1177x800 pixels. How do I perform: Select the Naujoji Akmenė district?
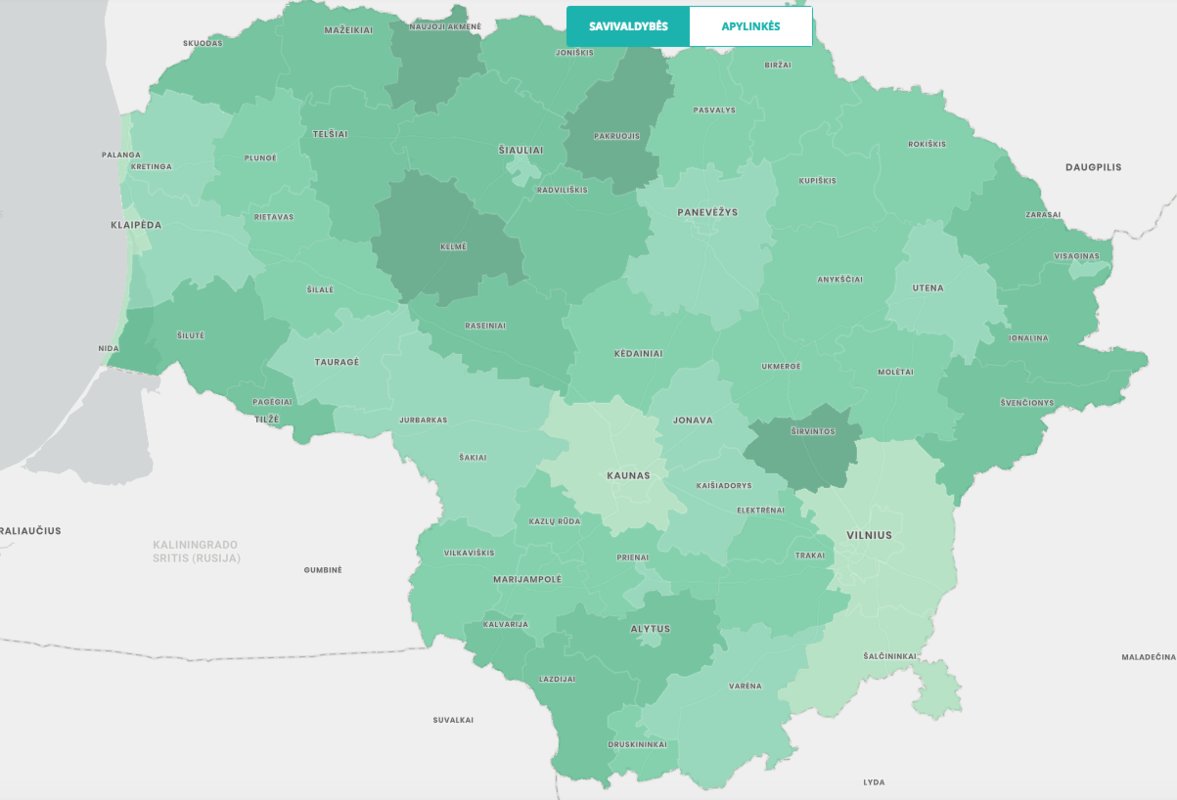(x=432, y=60)
